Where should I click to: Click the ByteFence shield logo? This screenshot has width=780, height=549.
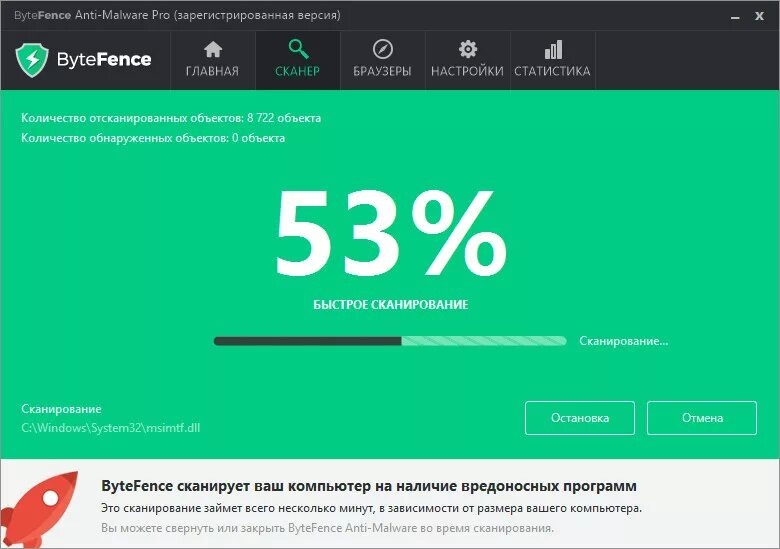tap(32, 60)
